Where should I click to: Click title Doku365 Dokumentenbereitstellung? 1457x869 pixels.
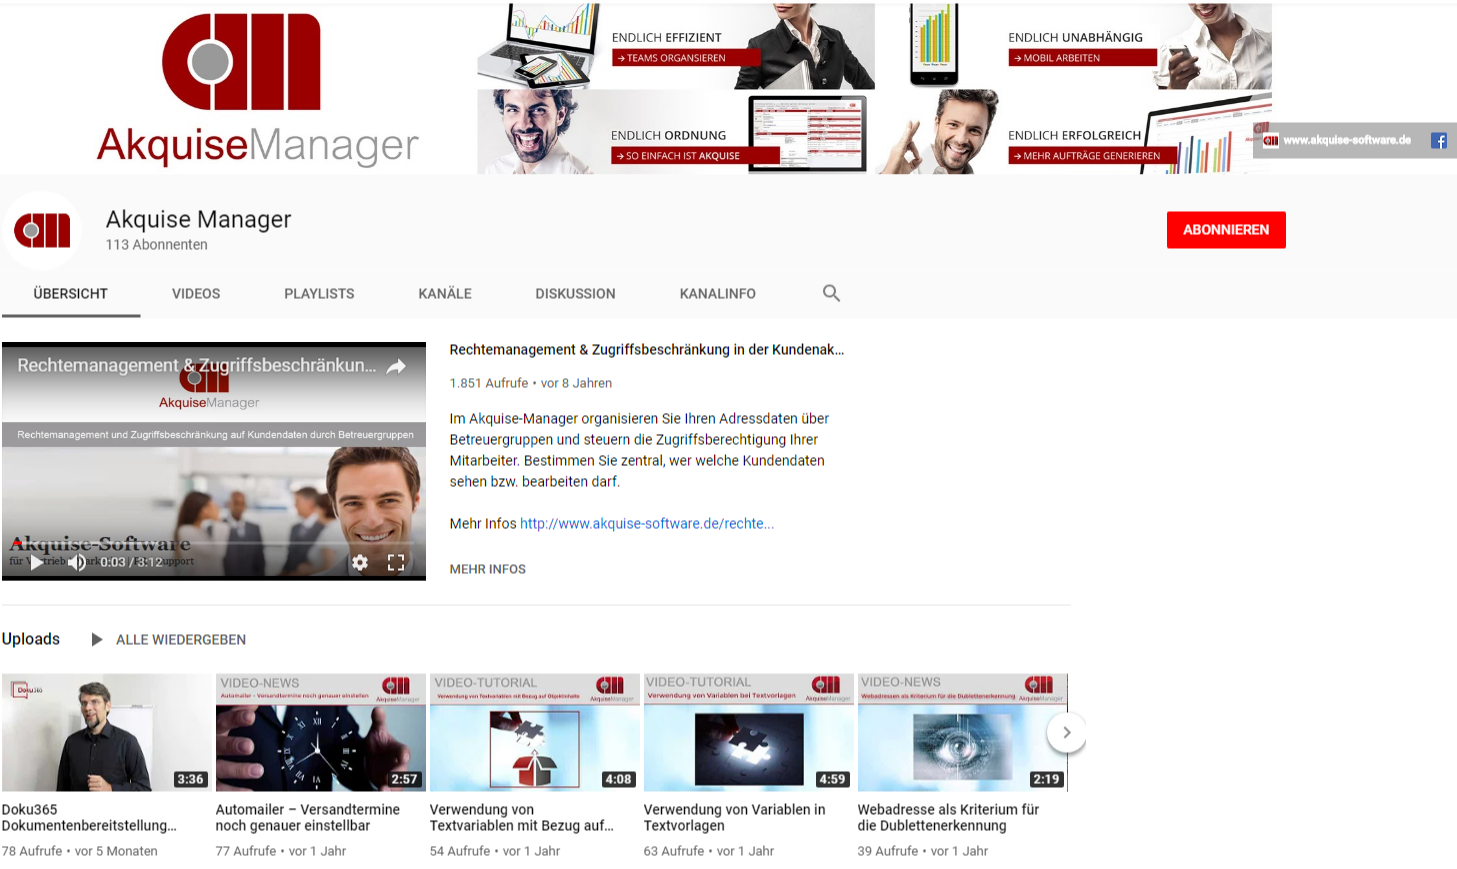[x=89, y=818]
